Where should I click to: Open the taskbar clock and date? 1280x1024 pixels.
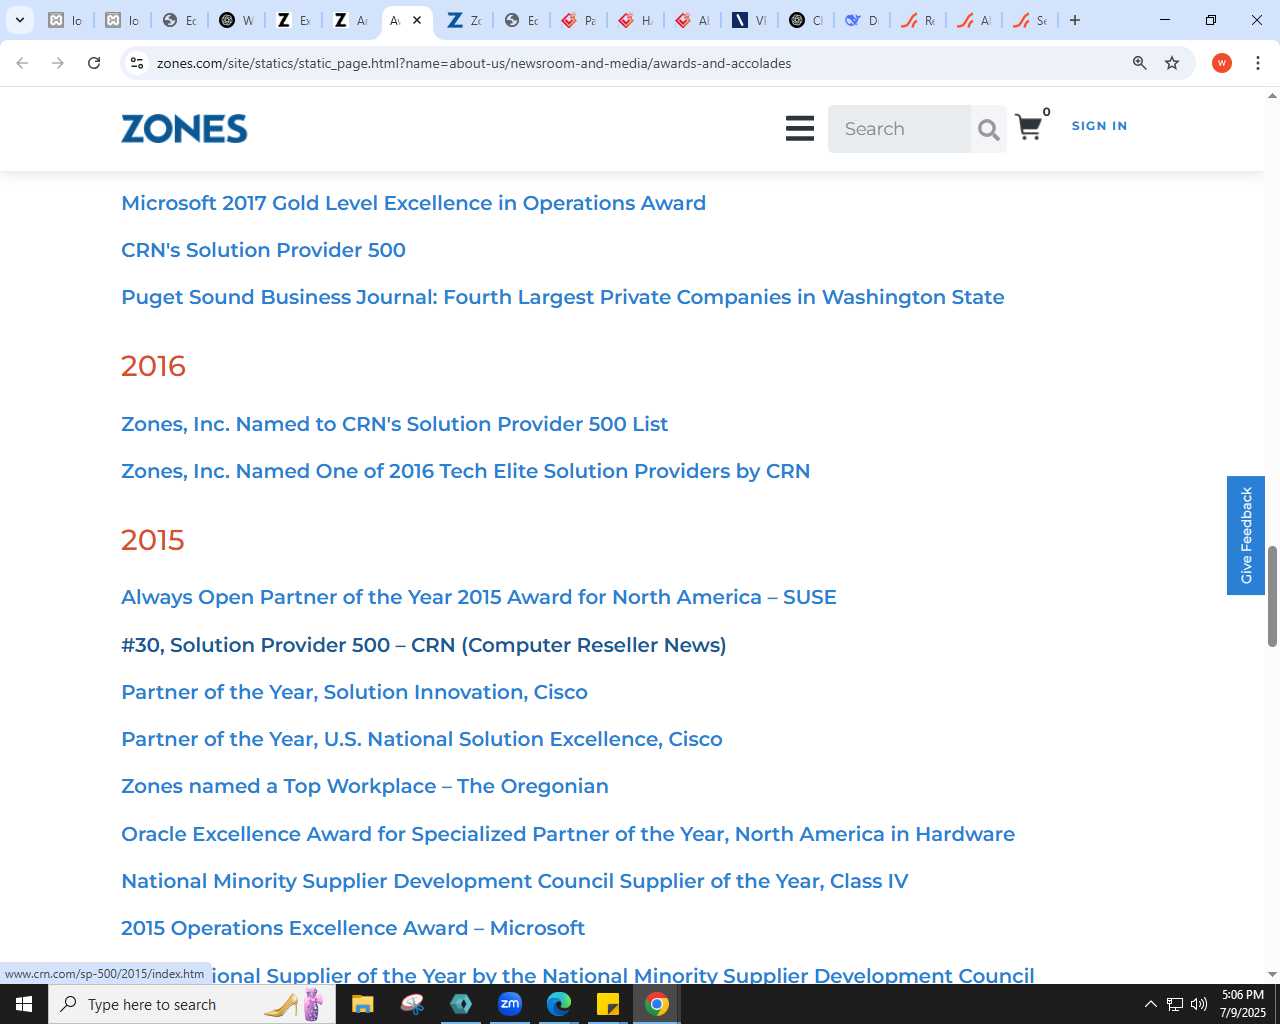1242,1004
